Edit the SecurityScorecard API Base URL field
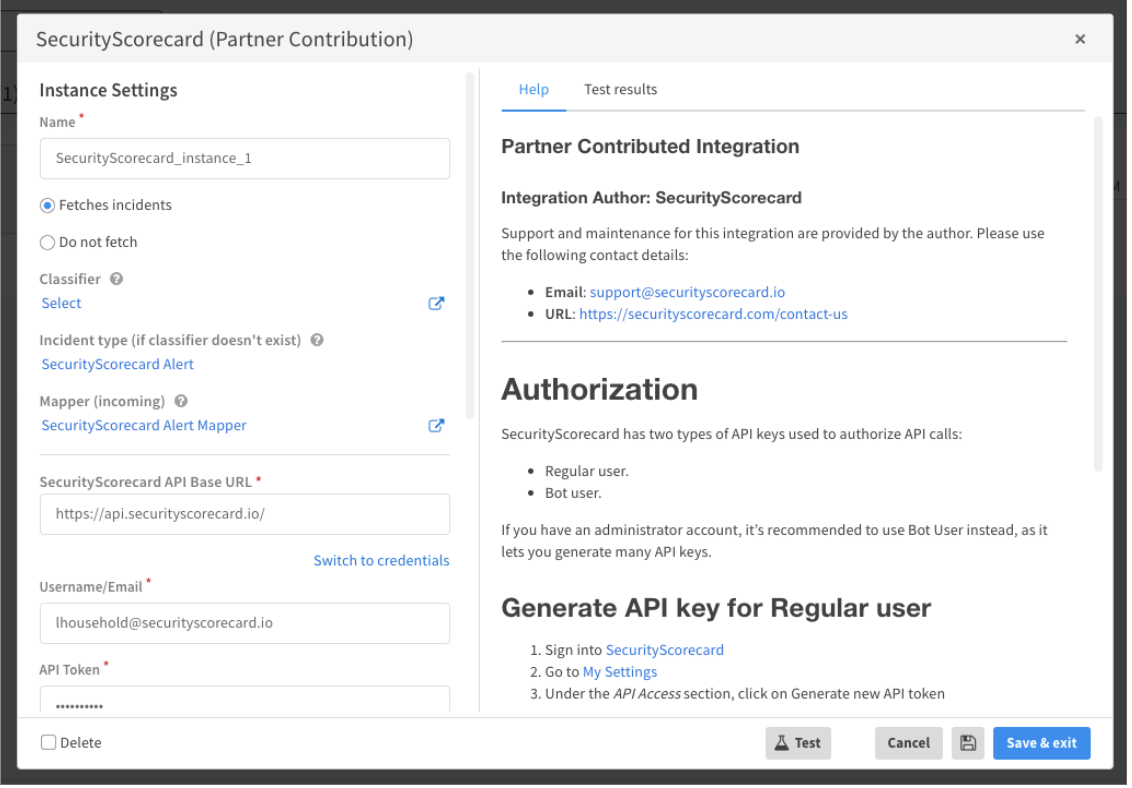Screen dimensions: 1132x788 pyautogui.click(x=245, y=517)
